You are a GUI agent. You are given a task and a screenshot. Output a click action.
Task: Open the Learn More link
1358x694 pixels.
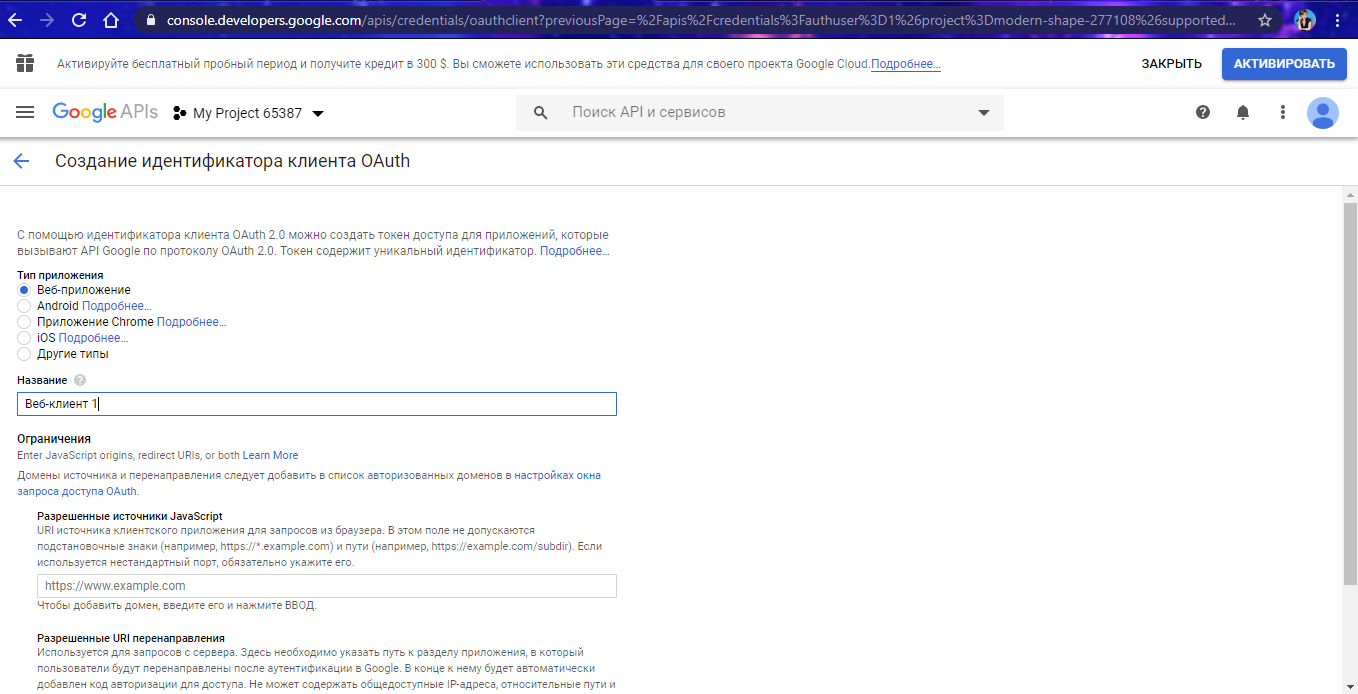pyautogui.click(x=270, y=455)
